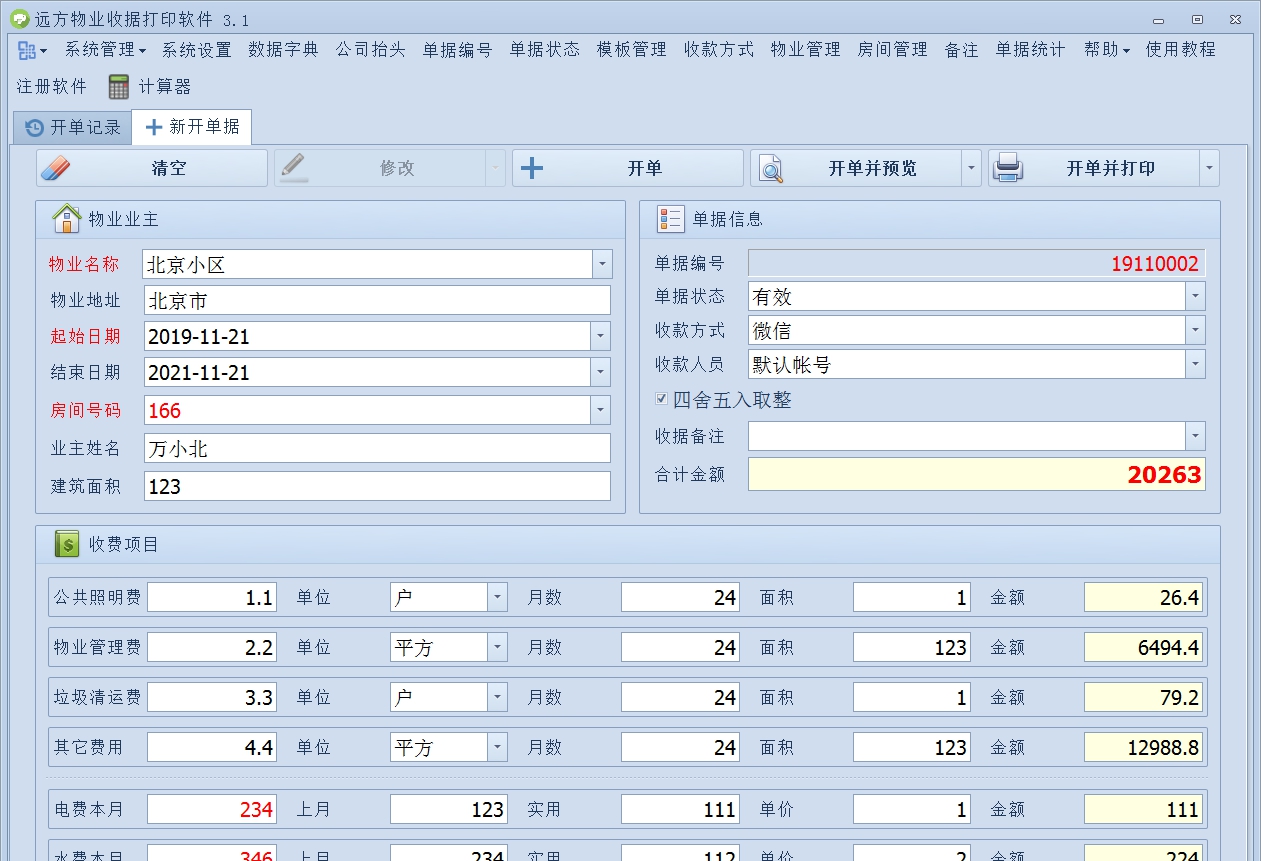The width and height of the screenshot is (1261, 861).
Task: Click the eraser icon on 清空 button
Action: 58,167
